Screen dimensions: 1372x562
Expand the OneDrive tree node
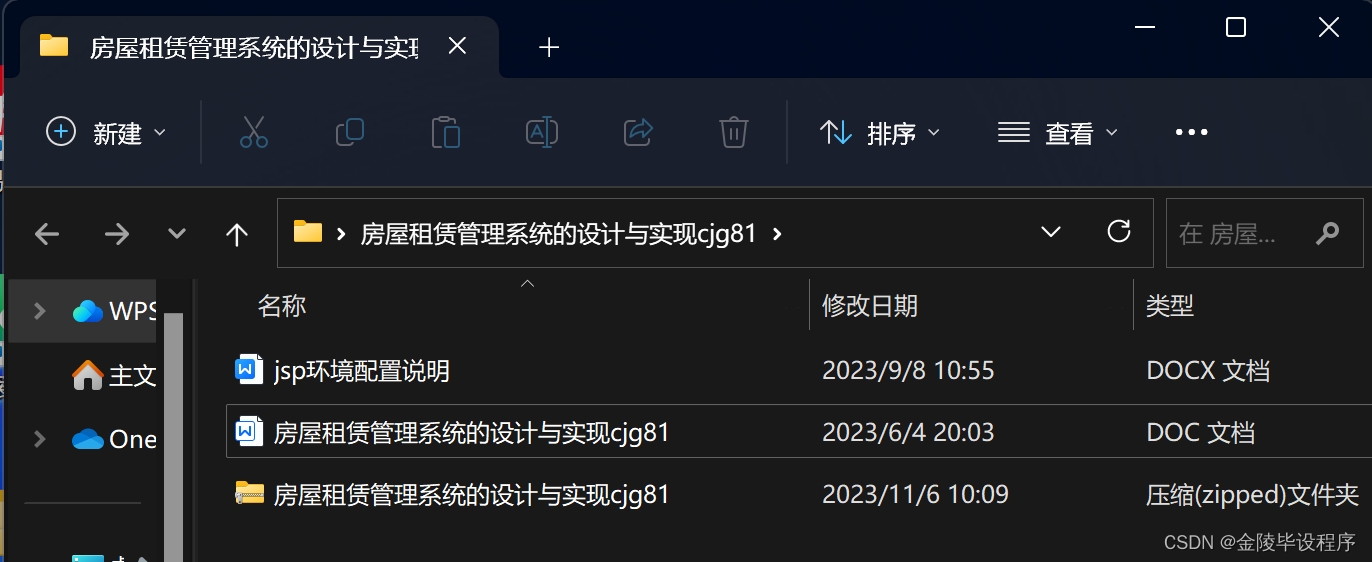(x=39, y=439)
